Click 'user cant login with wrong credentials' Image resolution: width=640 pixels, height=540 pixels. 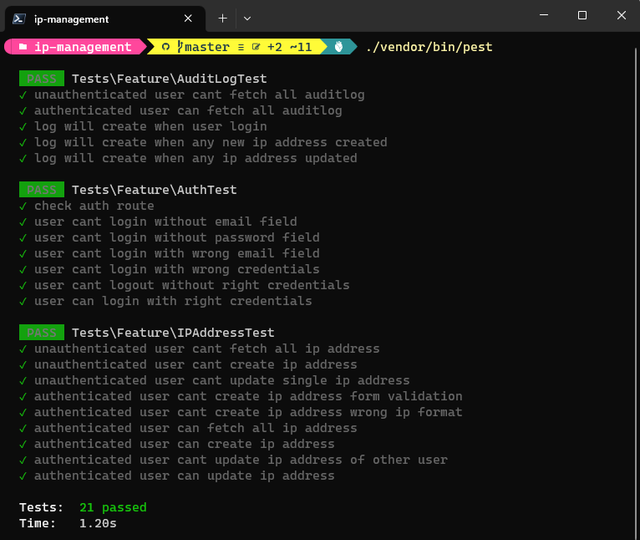pos(177,269)
